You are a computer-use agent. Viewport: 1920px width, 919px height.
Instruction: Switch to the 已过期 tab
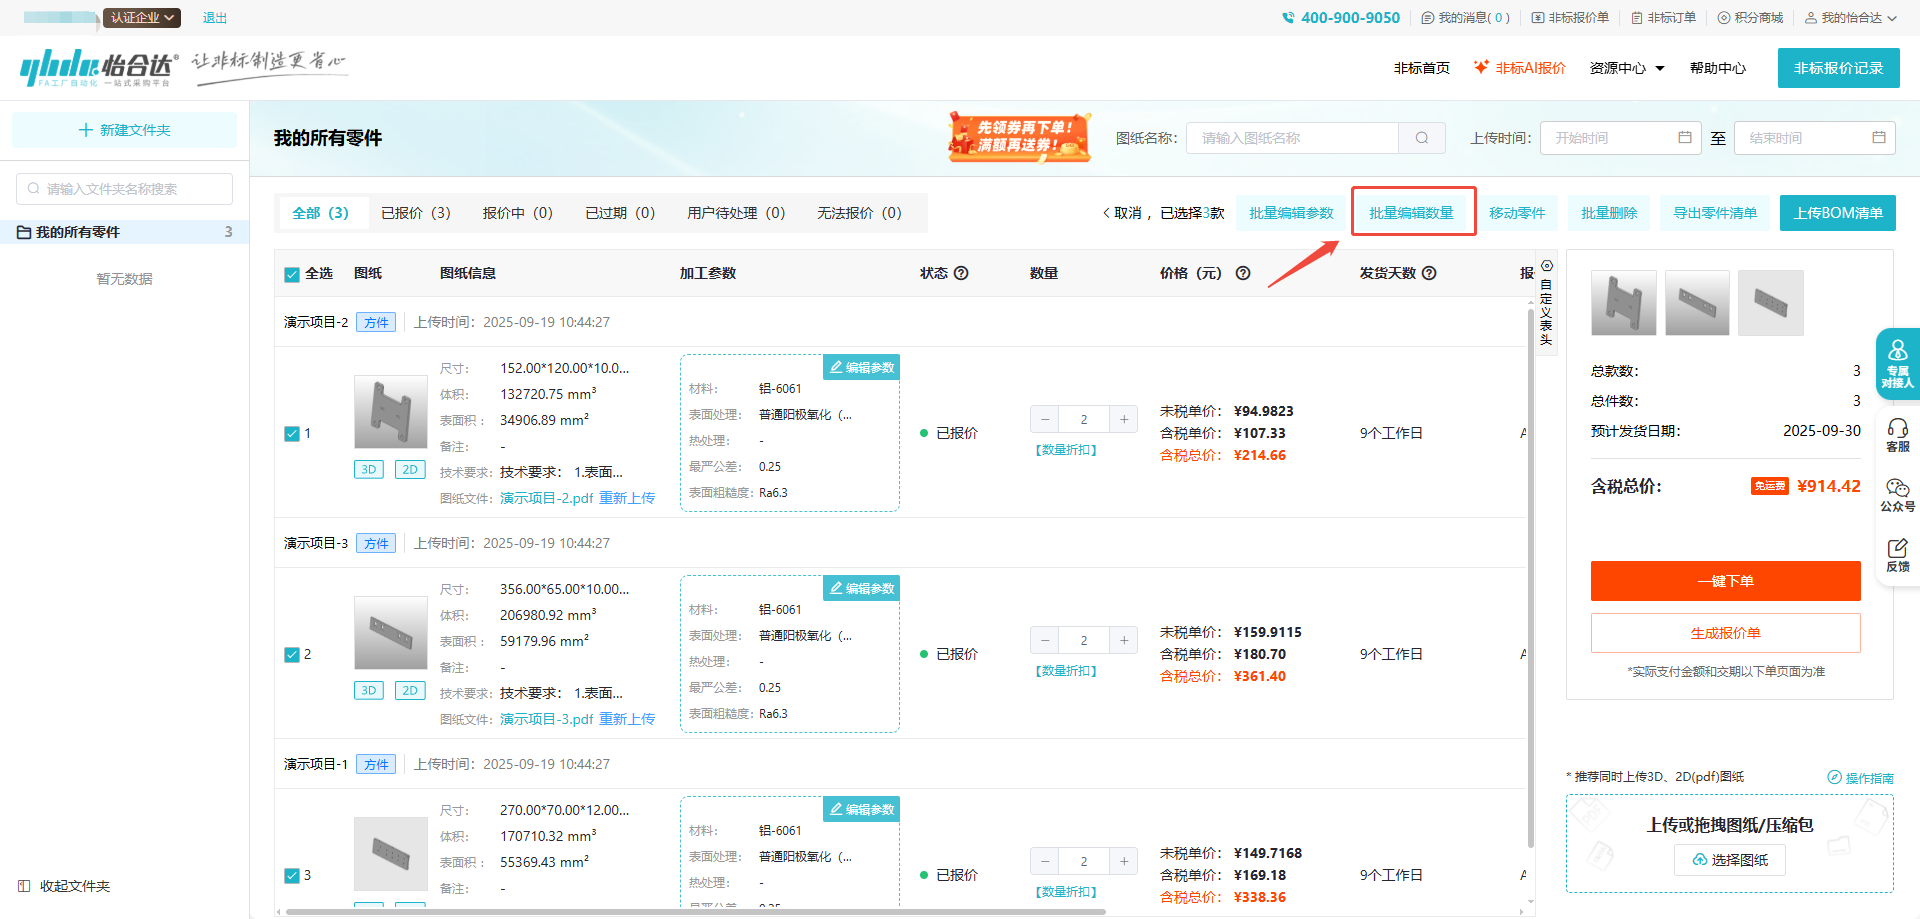point(619,213)
